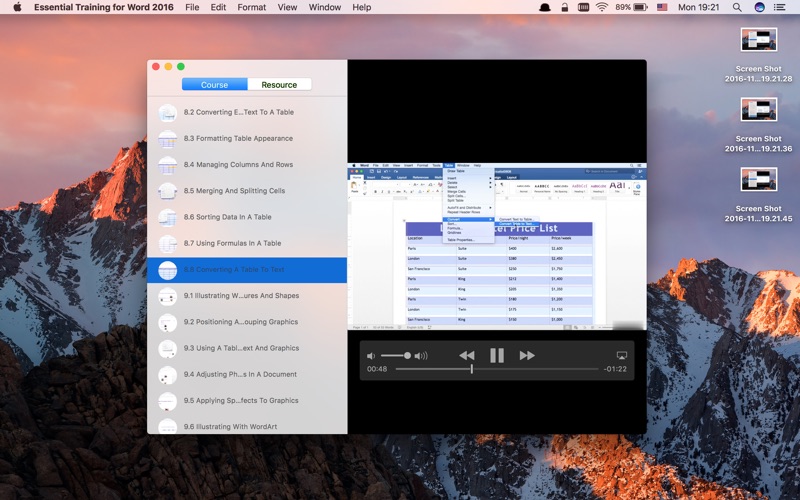Select desktop file Screen Shot 2016-11...19.21.28
Screen dimensions: 800x500
point(759,55)
